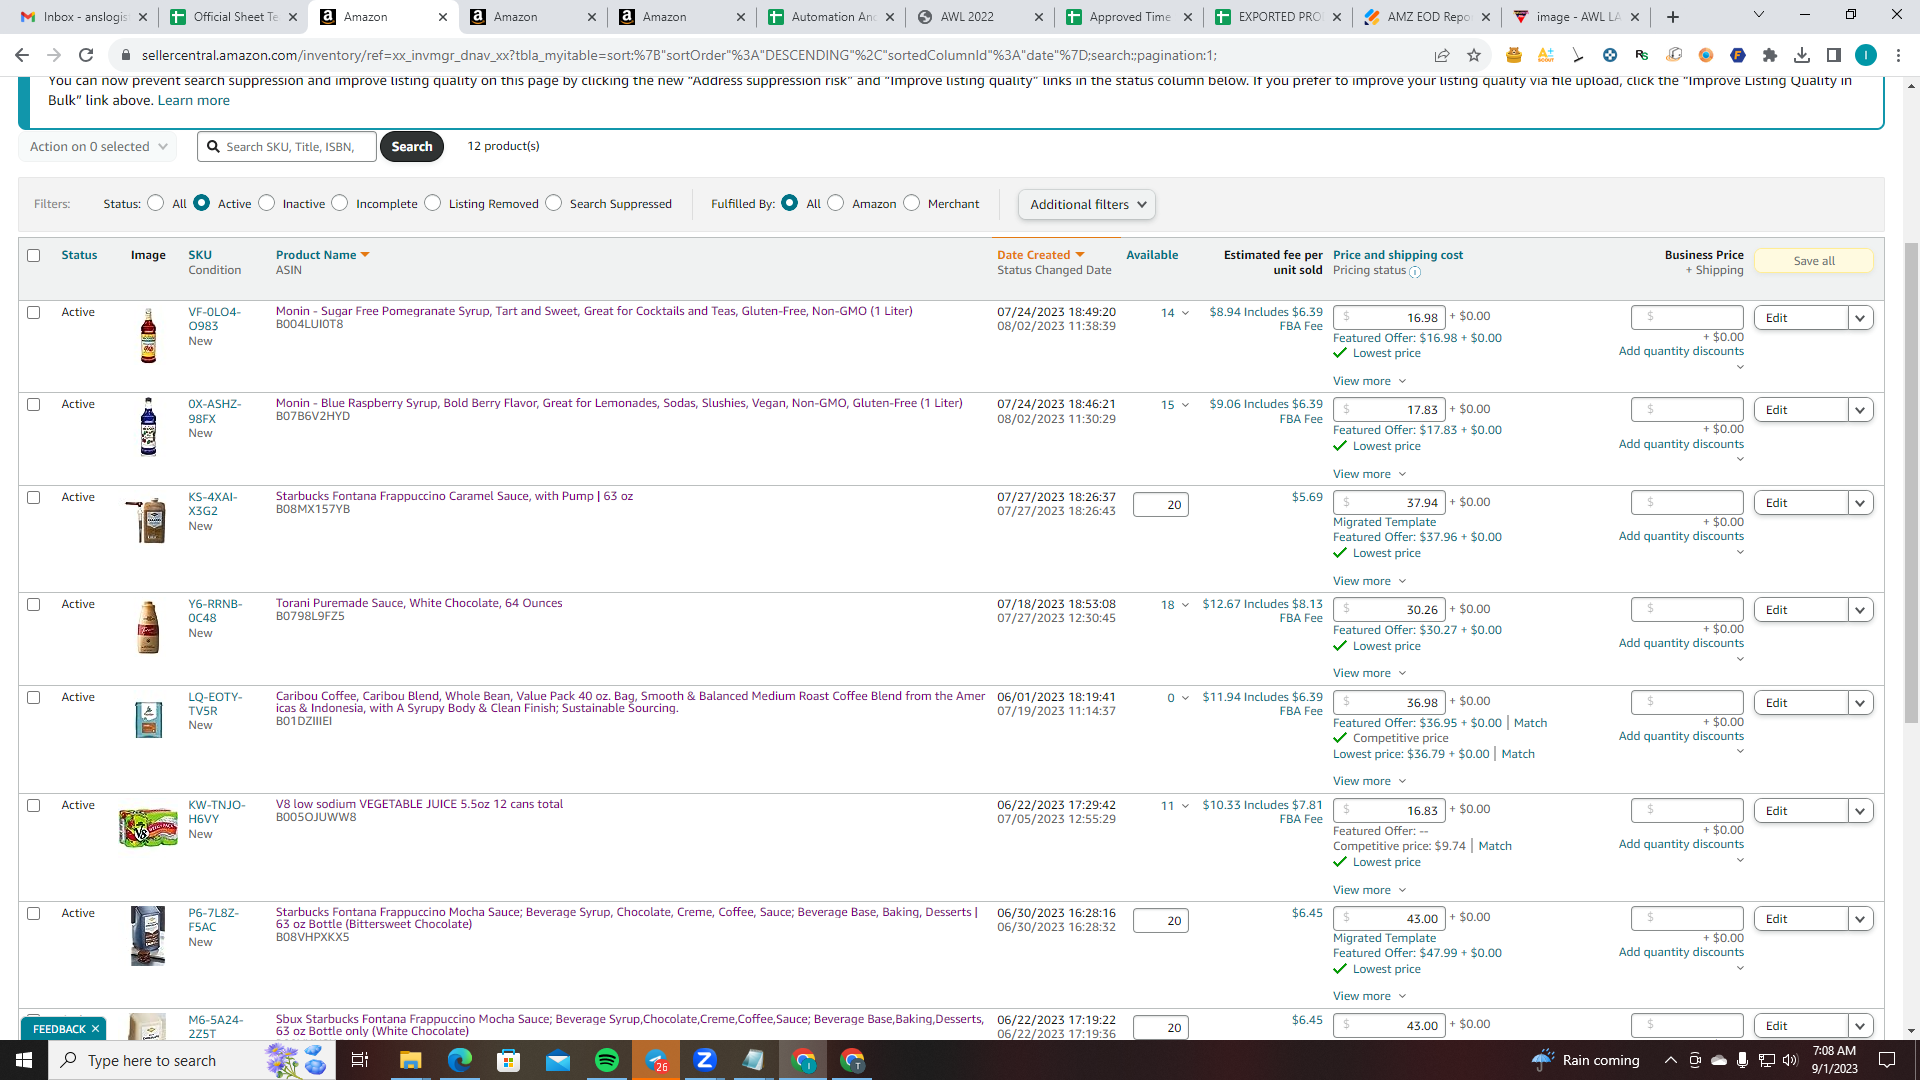Go back to the previous page

(22, 55)
